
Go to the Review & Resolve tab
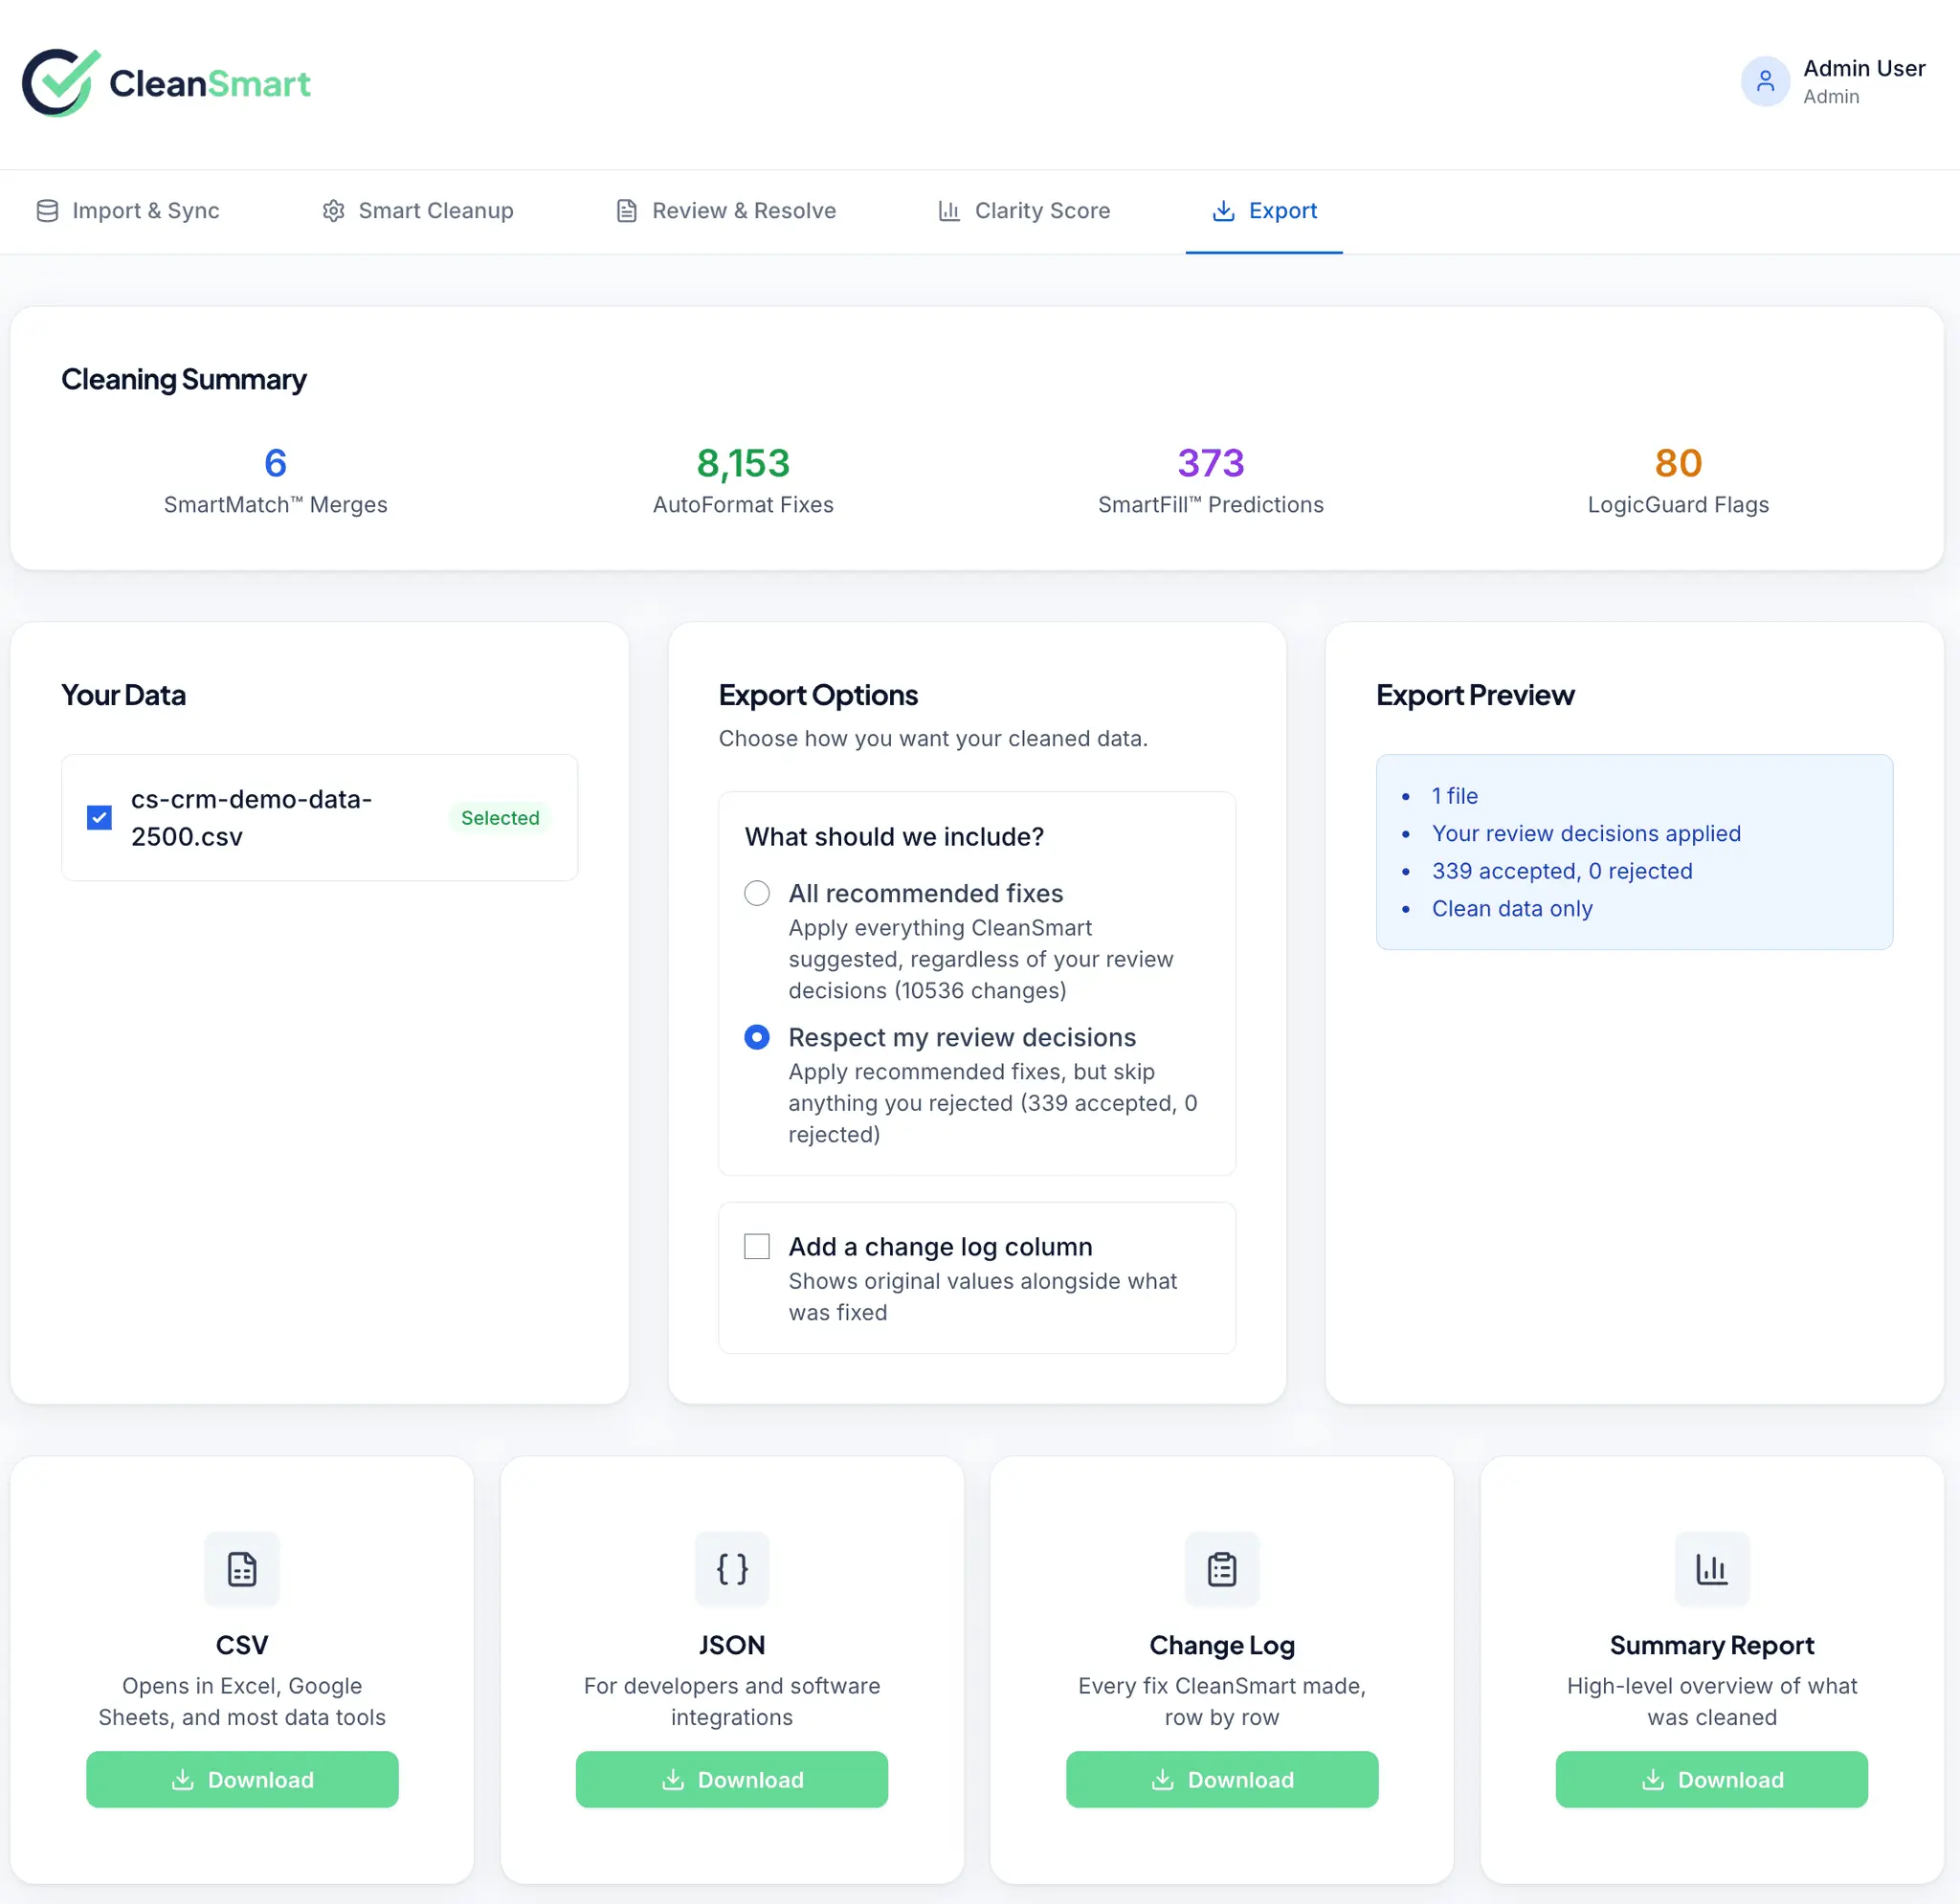tap(727, 211)
